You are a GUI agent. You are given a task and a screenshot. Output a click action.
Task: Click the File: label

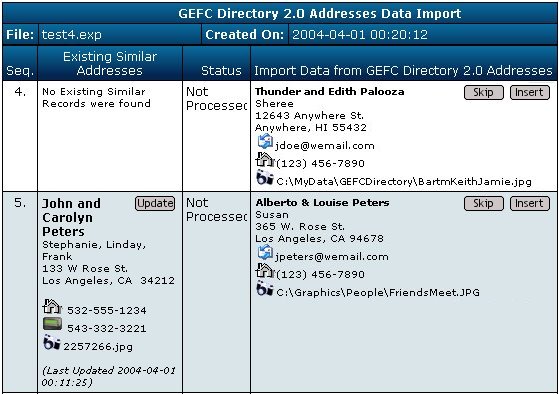[20, 35]
